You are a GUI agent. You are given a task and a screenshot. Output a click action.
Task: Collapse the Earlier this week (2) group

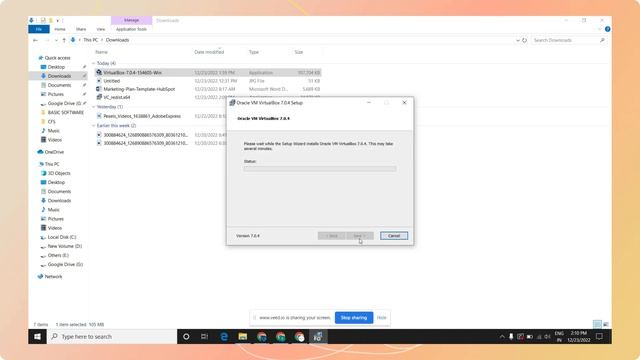pos(93,126)
